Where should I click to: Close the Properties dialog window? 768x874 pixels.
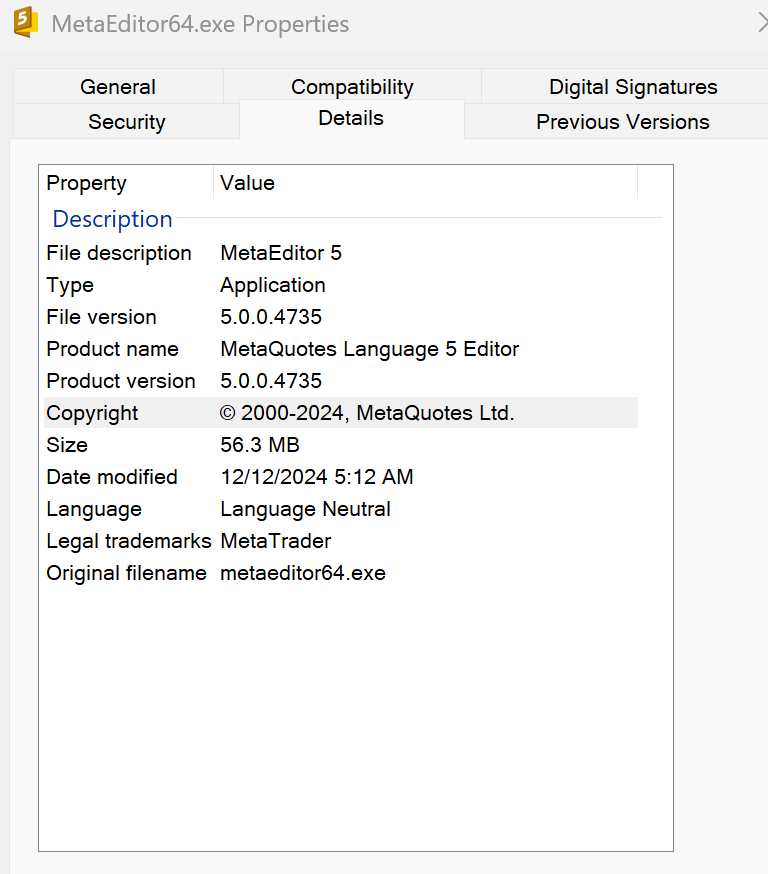(762, 23)
